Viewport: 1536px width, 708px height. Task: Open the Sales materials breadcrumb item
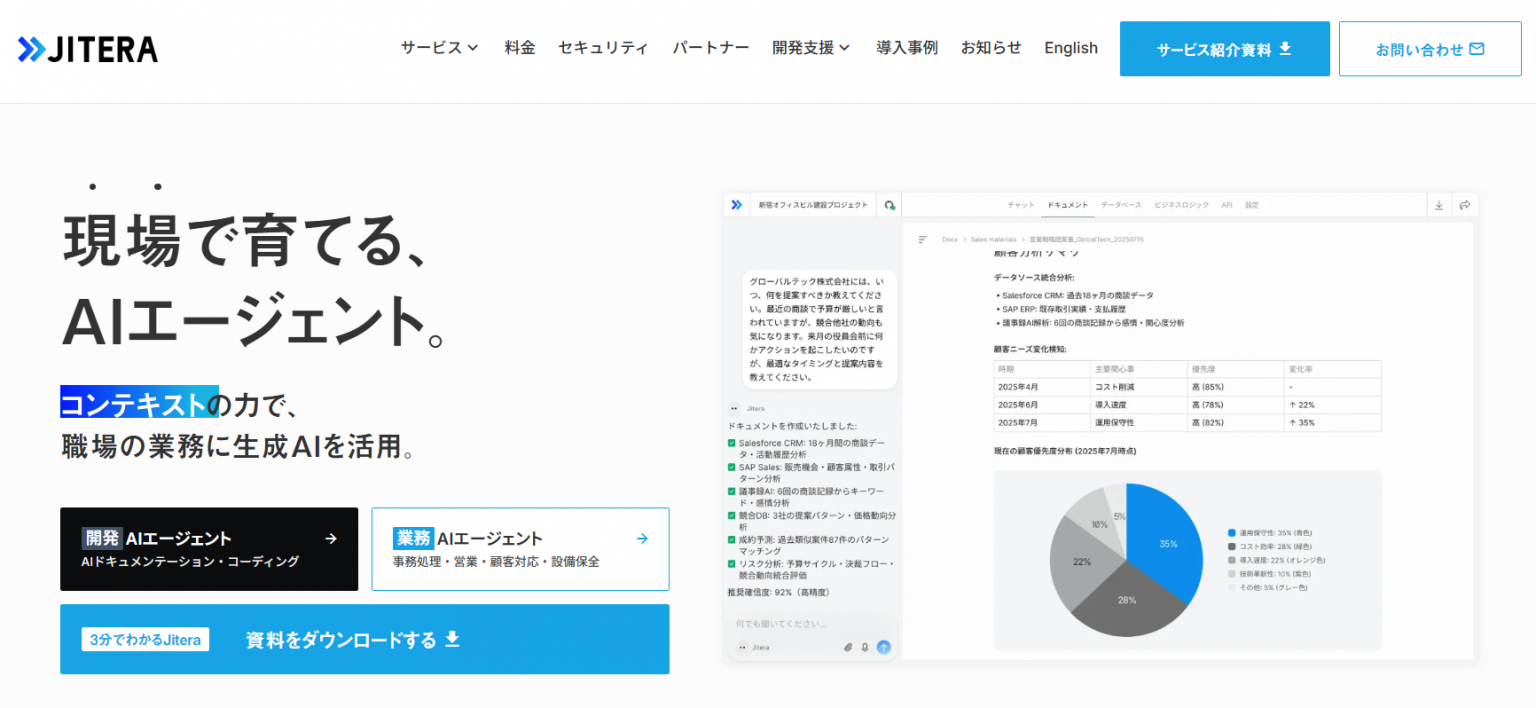tap(993, 240)
